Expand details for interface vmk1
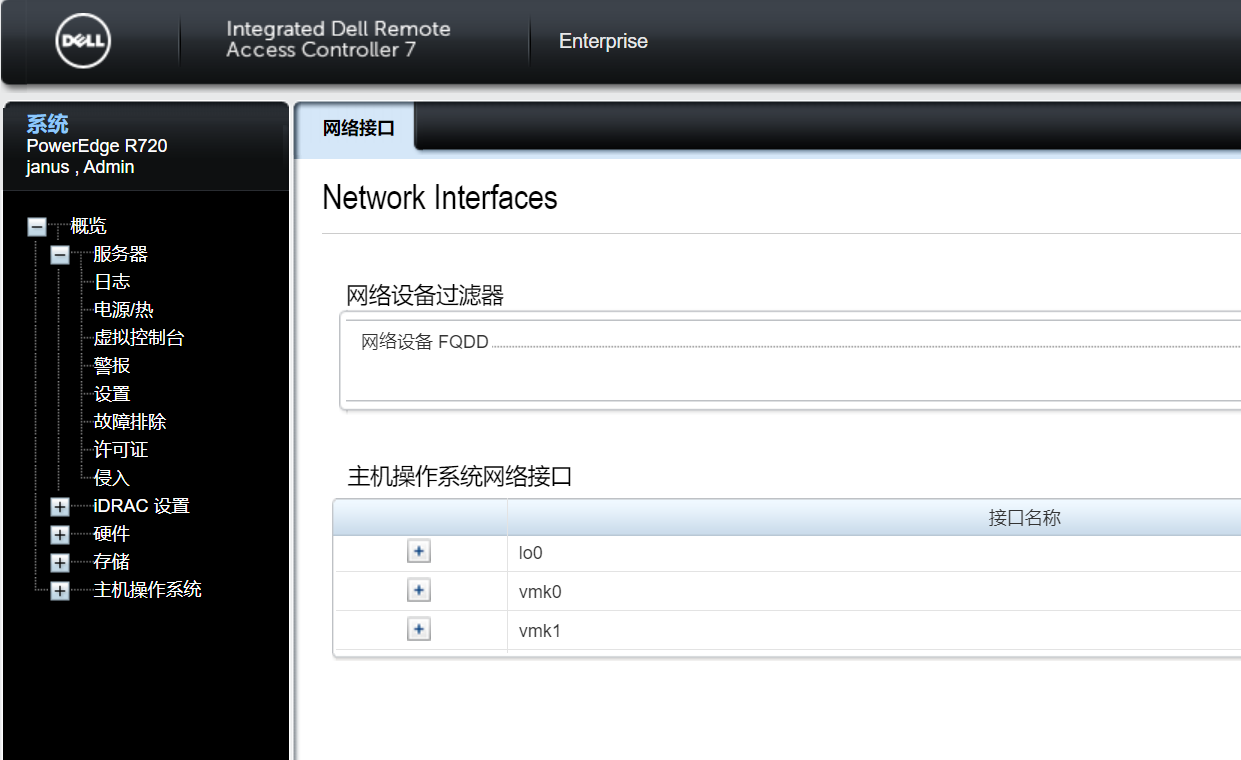The height and width of the screenshot is (760, 1241). click(x=419, y=629)
